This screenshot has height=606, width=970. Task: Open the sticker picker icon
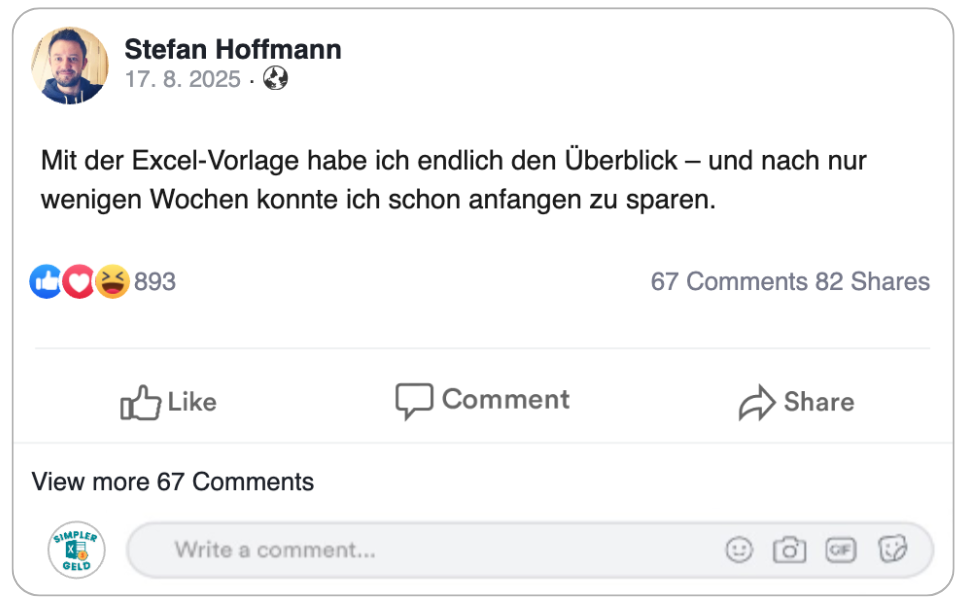click(x=892, y=549)
